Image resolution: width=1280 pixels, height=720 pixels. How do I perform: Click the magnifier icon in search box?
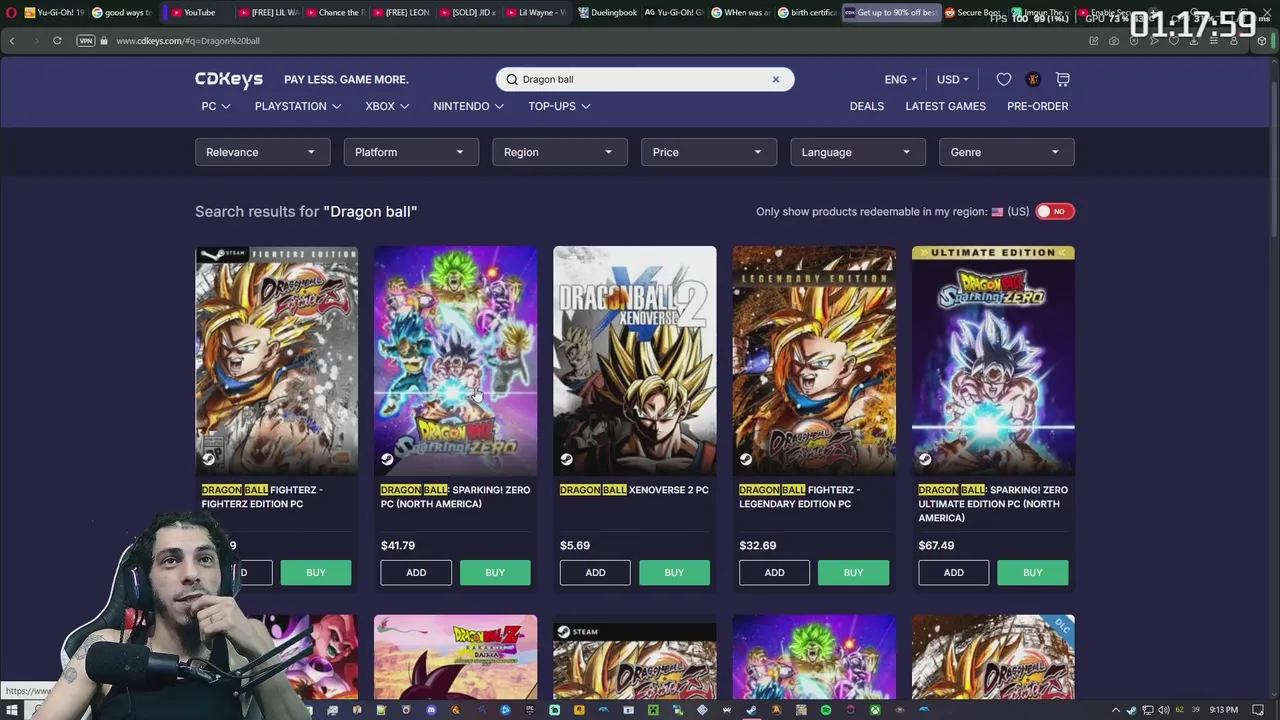[512, 79]
